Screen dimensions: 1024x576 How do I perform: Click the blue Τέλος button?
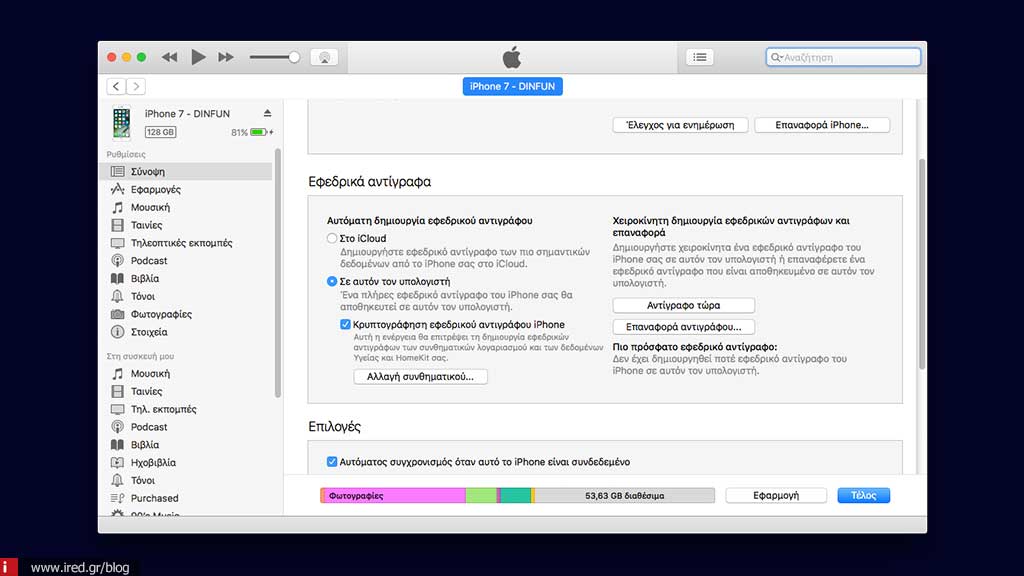coord(863,496)
